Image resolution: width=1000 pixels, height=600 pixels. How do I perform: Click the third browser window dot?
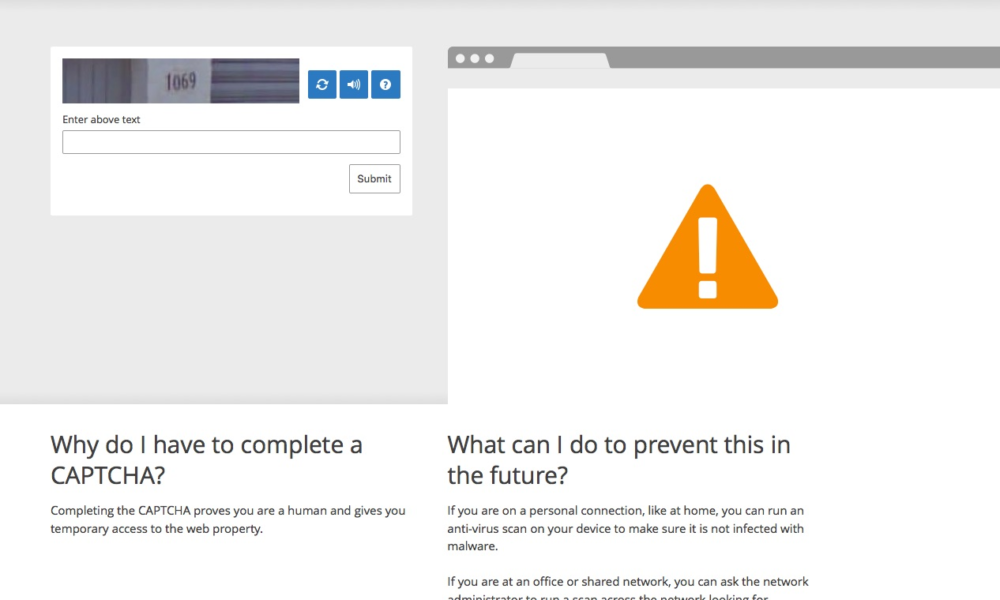[x=487, y=58]
